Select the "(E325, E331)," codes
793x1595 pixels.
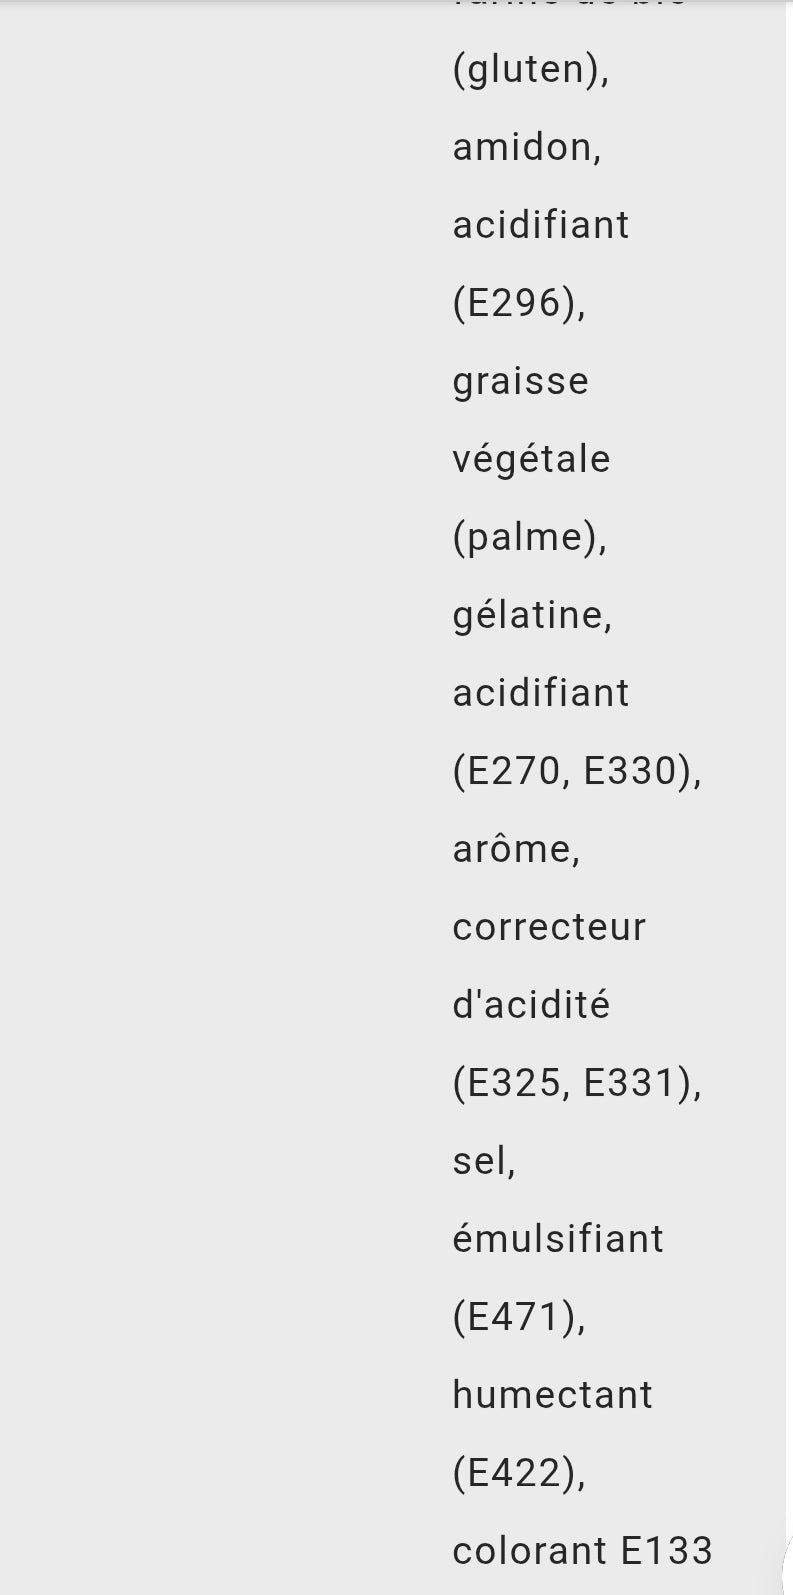point(577,1083)
